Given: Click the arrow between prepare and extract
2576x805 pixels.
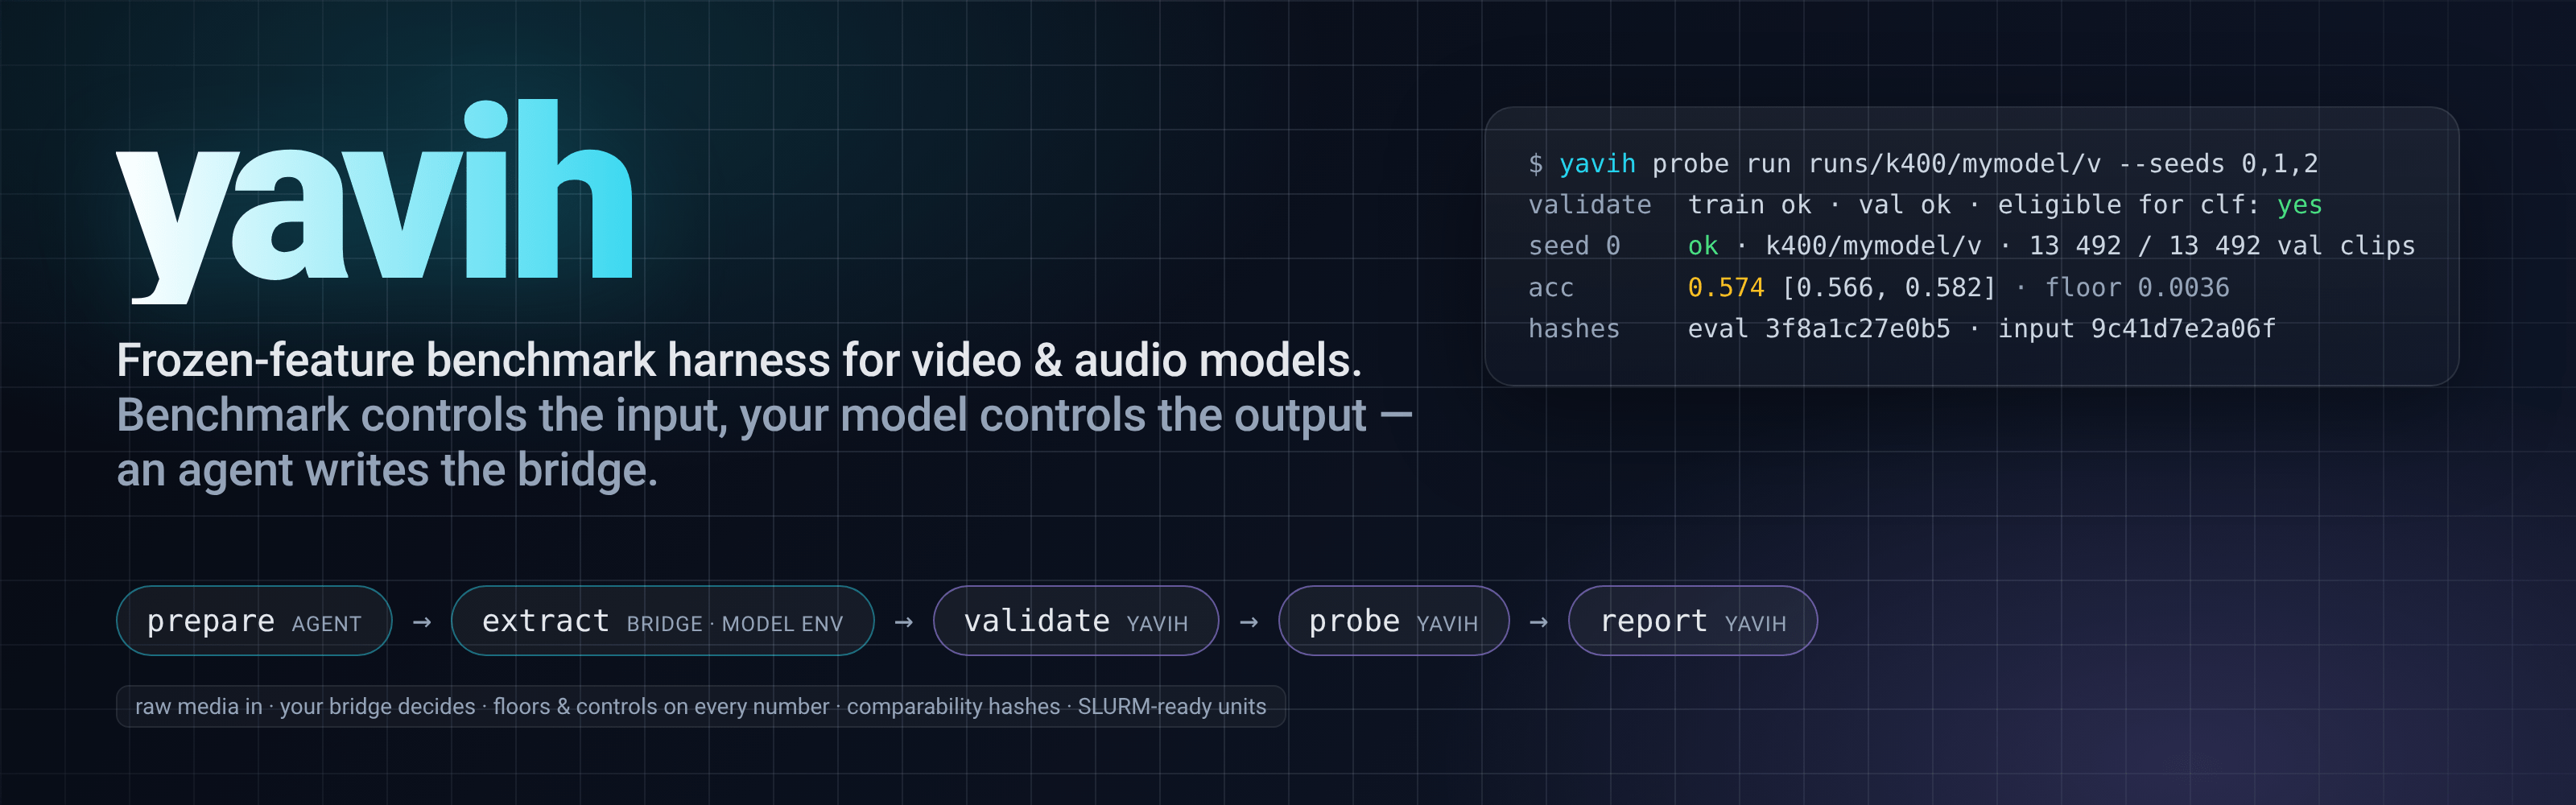Looking at the screenshot, I should pos(422,622).
